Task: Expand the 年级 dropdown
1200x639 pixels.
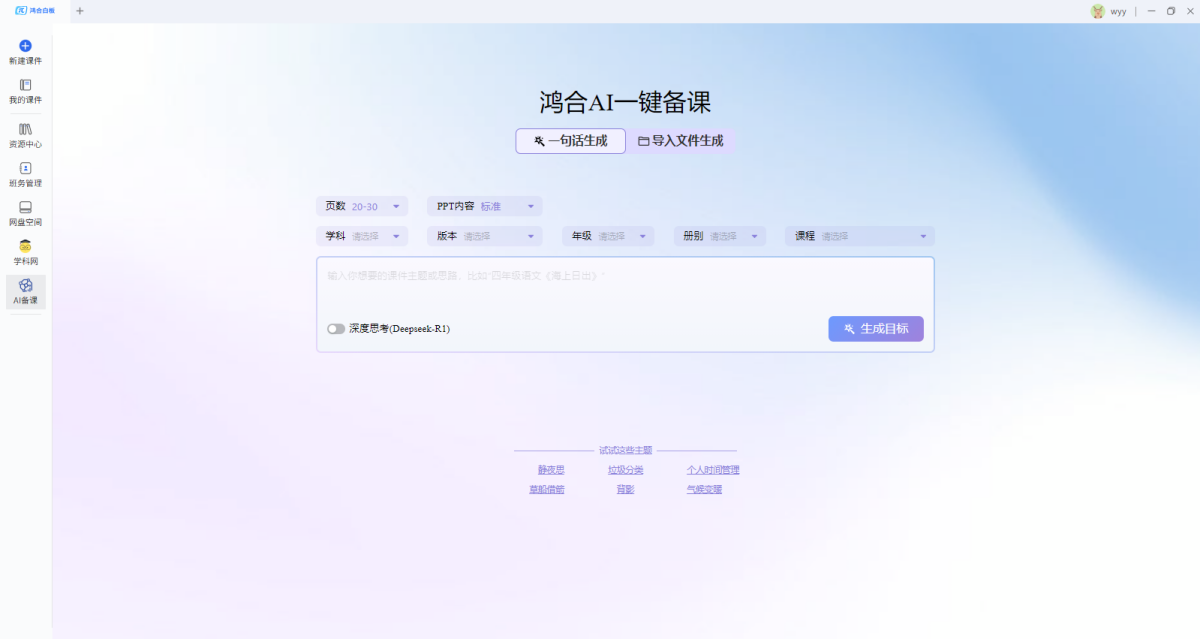Action: 608,236
